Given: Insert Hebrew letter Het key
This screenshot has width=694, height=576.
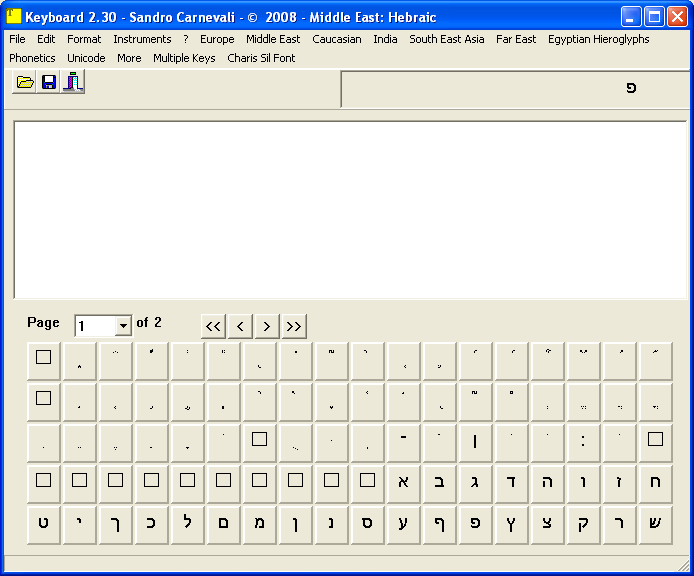Looking at the screenshot, I should click(655, 484).
